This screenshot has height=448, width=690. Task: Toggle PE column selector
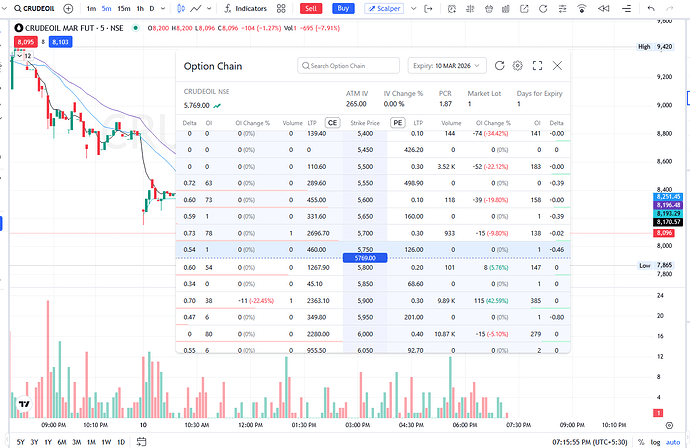pyautogui.click(x=397, y=123)
